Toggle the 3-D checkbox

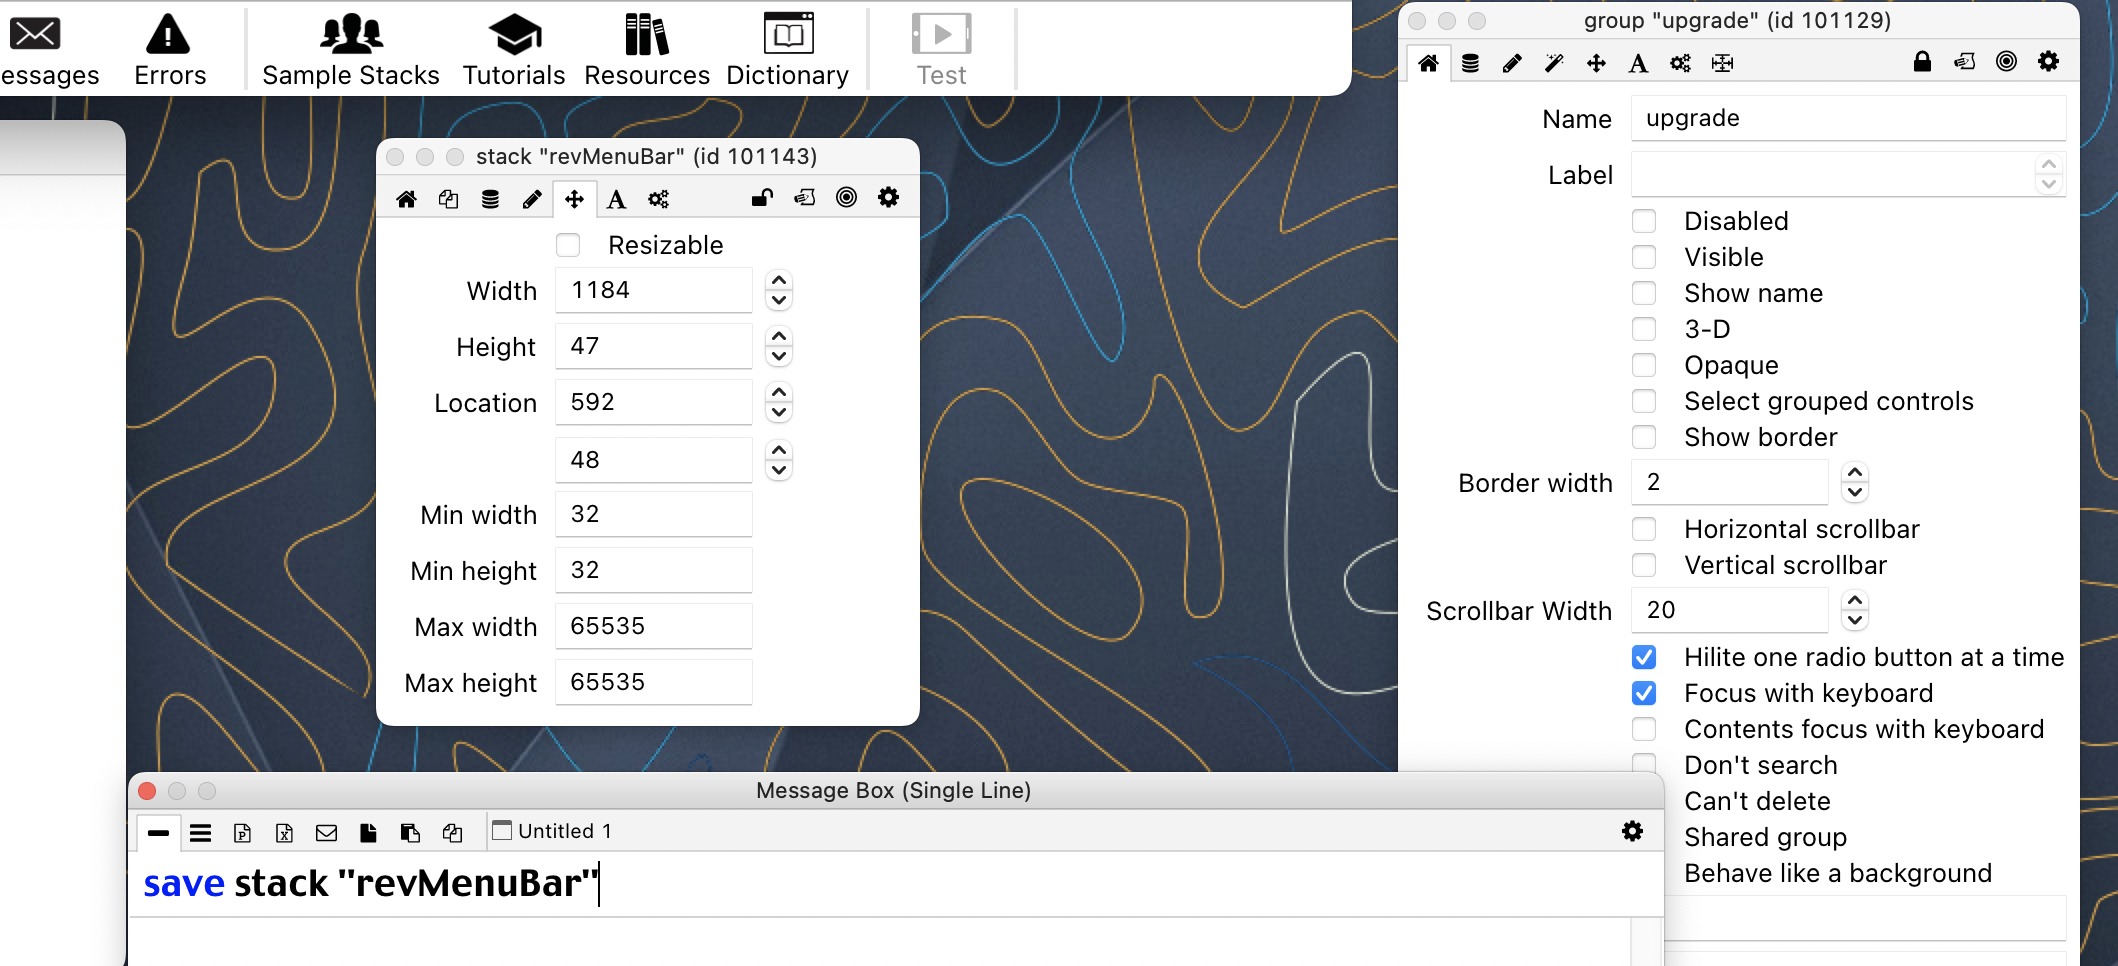[1644, 329]
